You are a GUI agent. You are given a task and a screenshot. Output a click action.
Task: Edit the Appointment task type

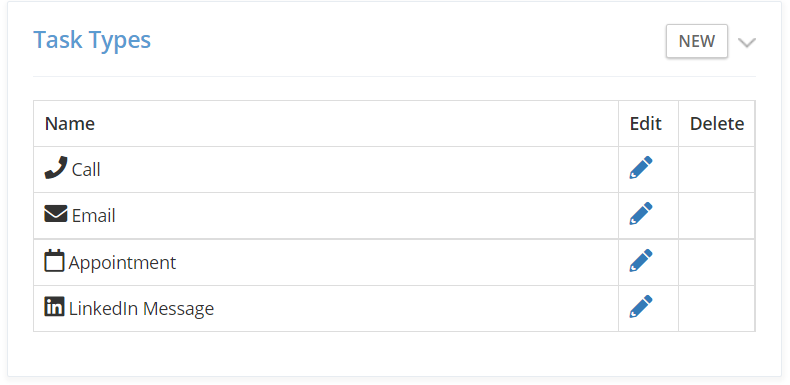(x=641, y=261)
